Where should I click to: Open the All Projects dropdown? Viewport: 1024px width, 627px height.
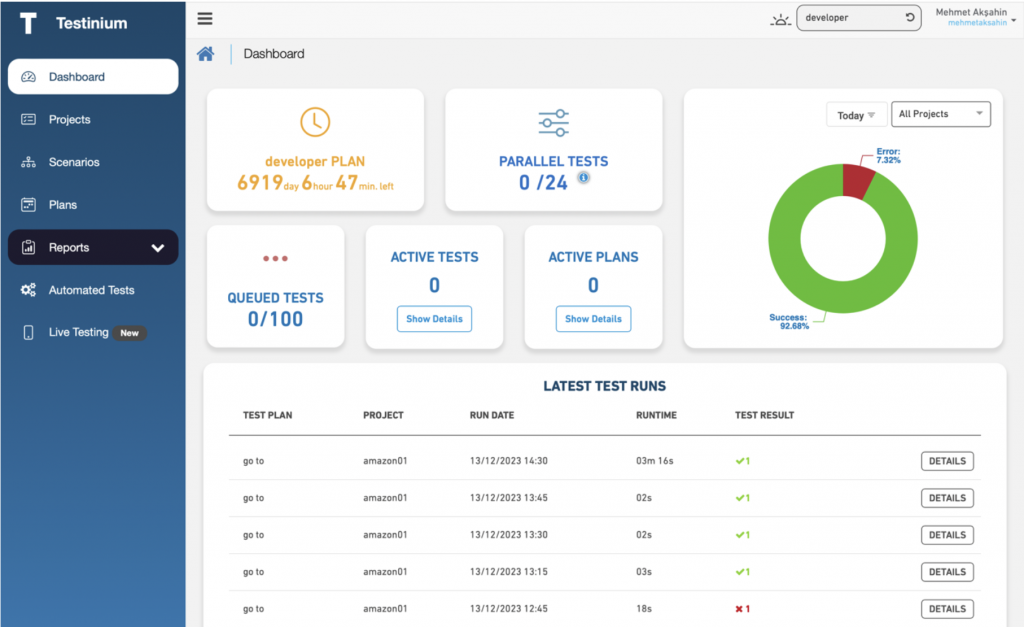pos(939,114)
